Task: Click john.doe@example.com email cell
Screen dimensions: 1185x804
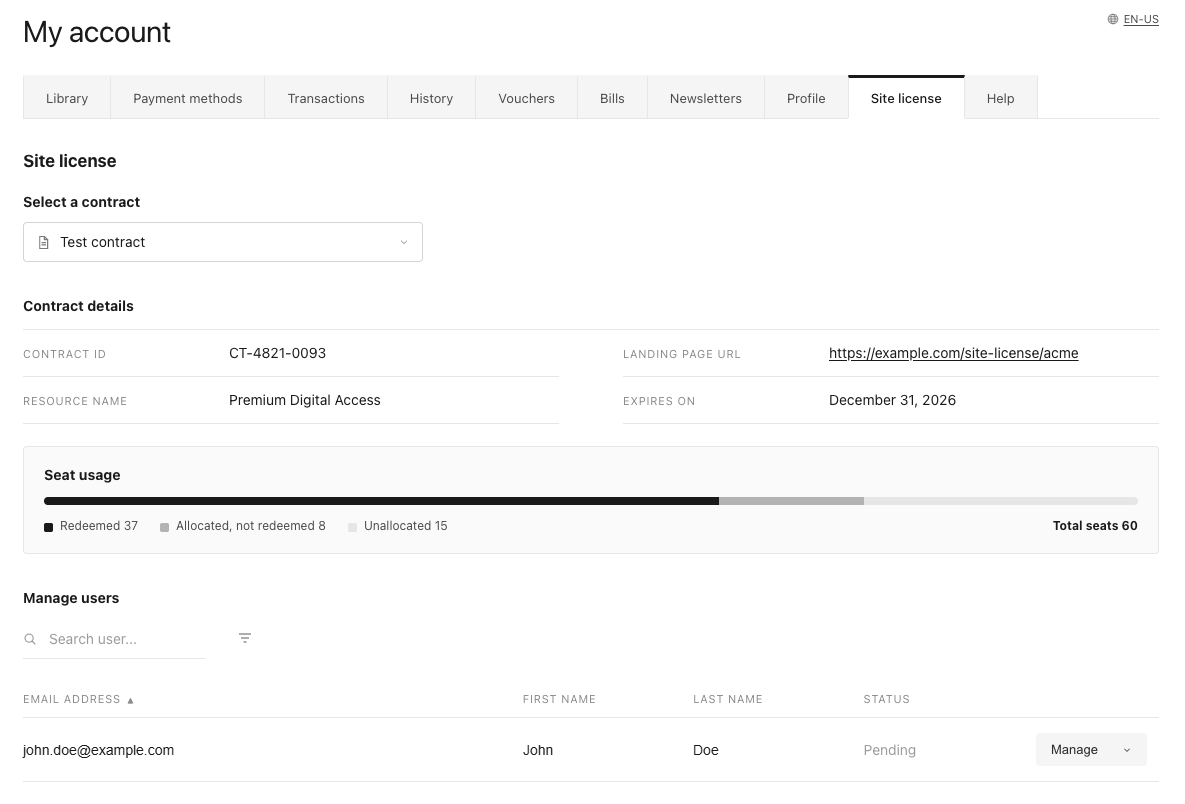Action: [x=98, y=750]
